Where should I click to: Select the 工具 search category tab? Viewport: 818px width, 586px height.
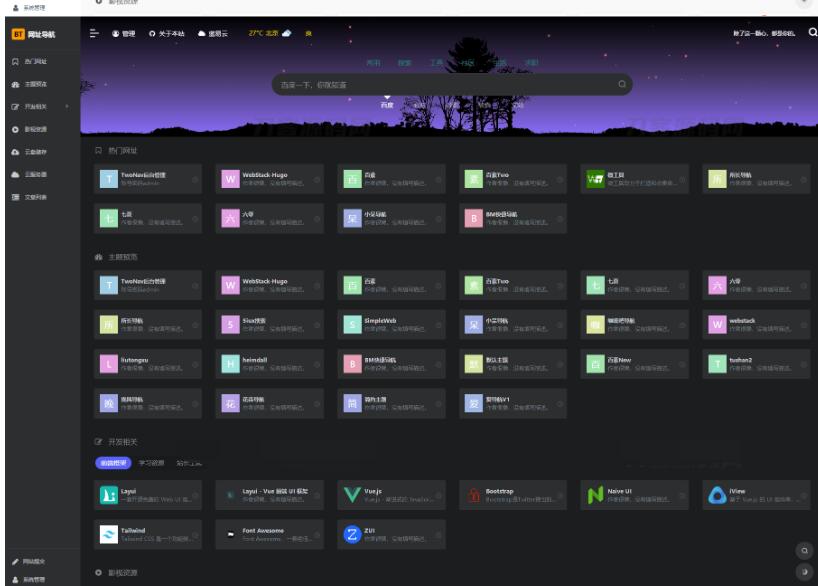[x=436, y=63]
